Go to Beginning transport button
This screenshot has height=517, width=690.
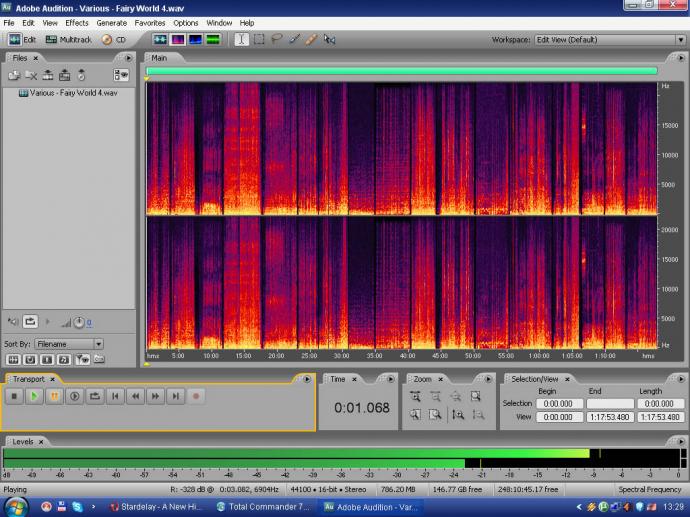pos(115,396)
